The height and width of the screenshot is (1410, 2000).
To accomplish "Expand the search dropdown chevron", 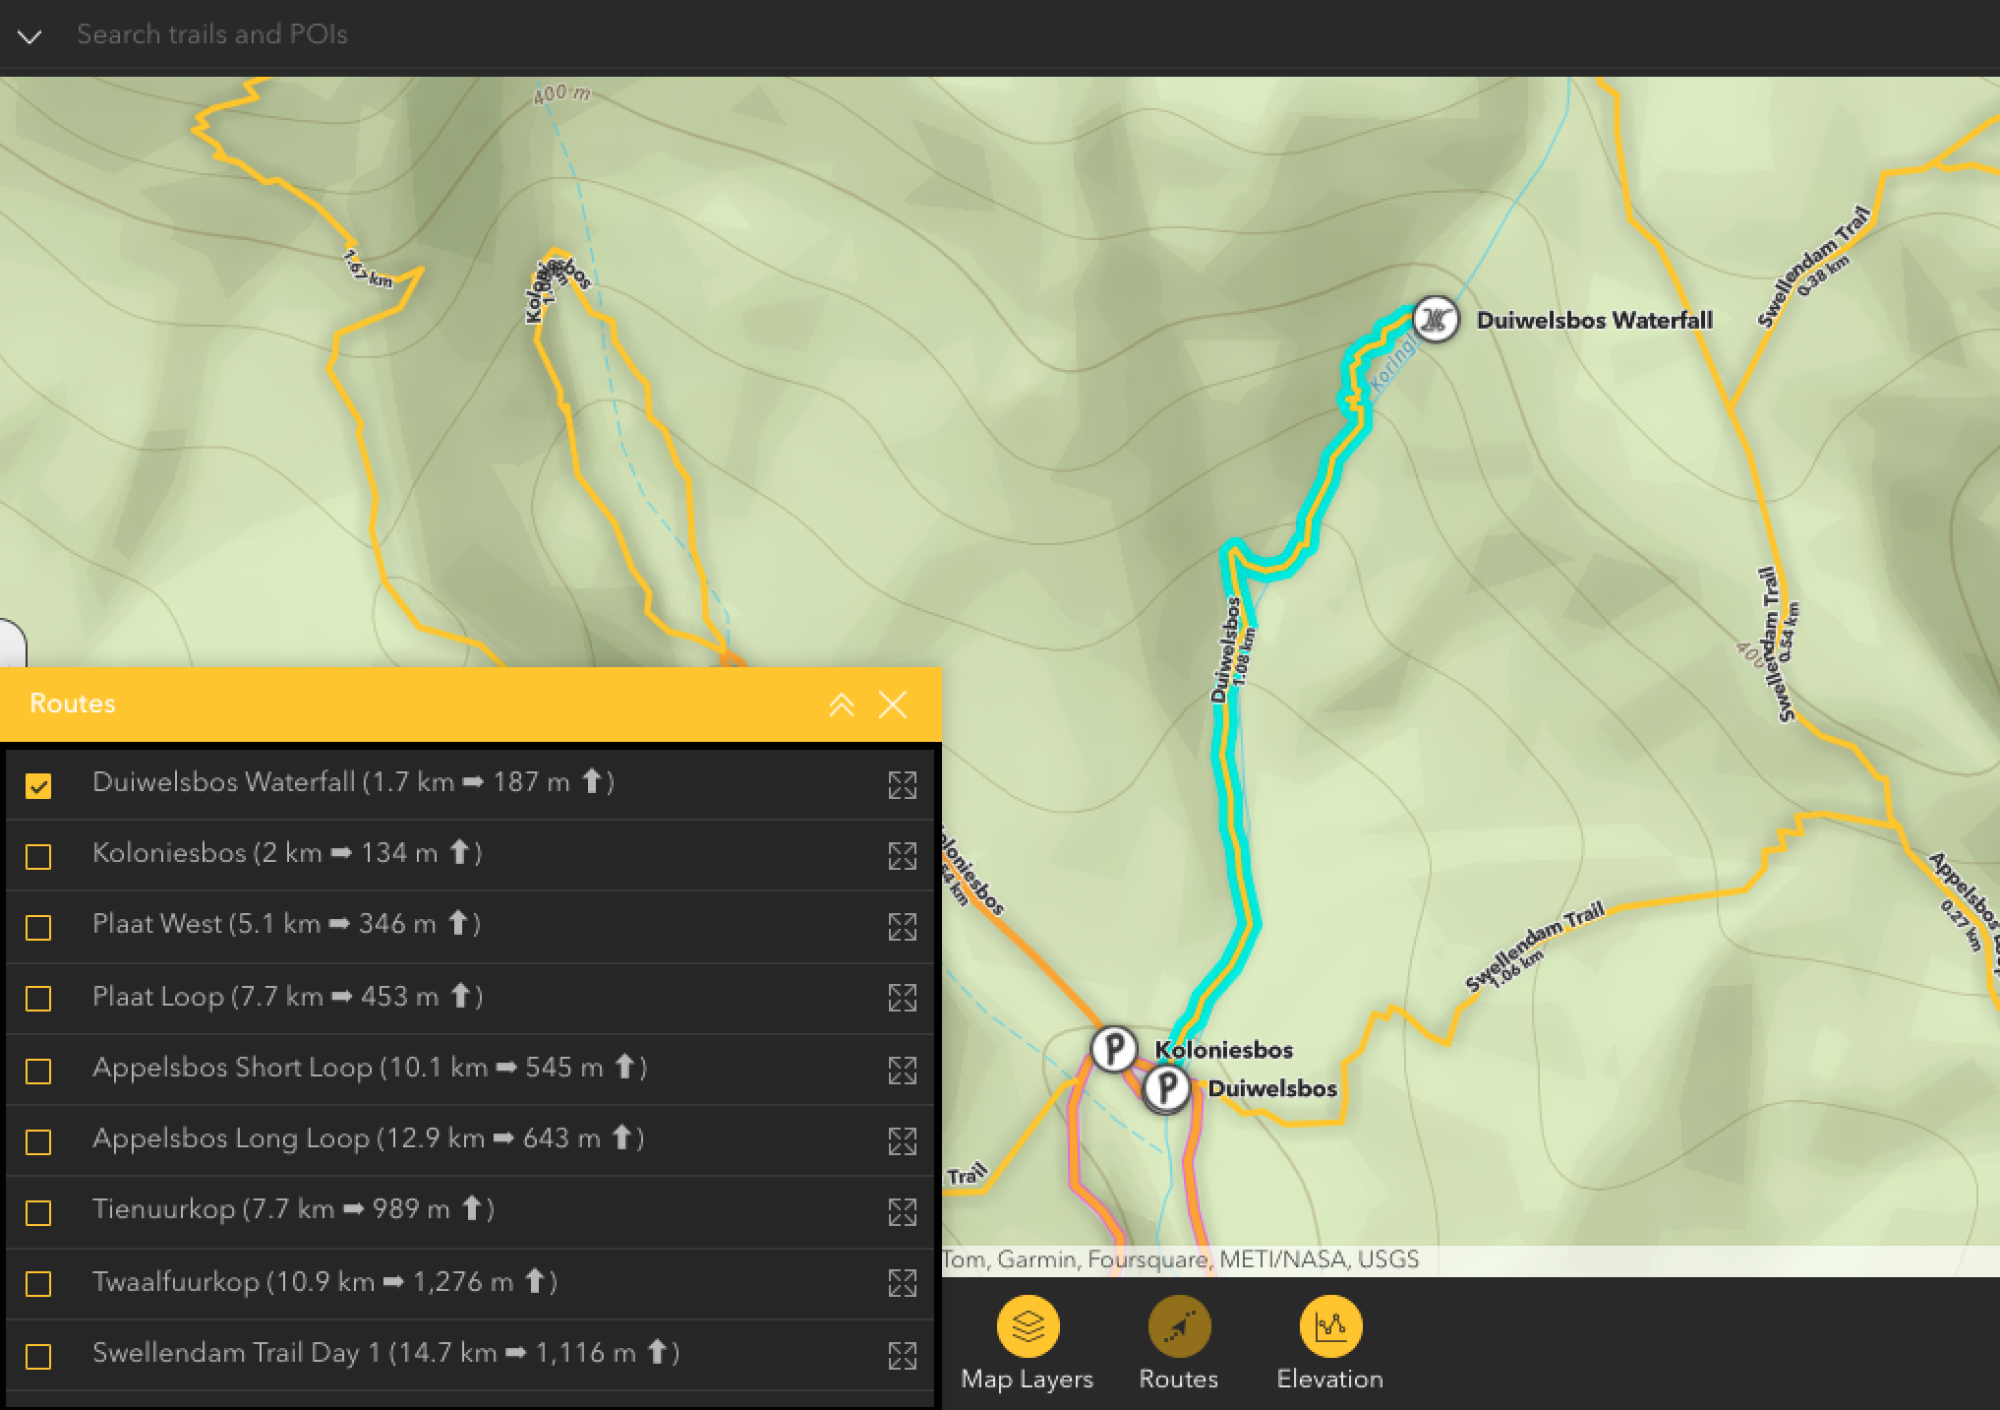I will (x=30, y=37).
